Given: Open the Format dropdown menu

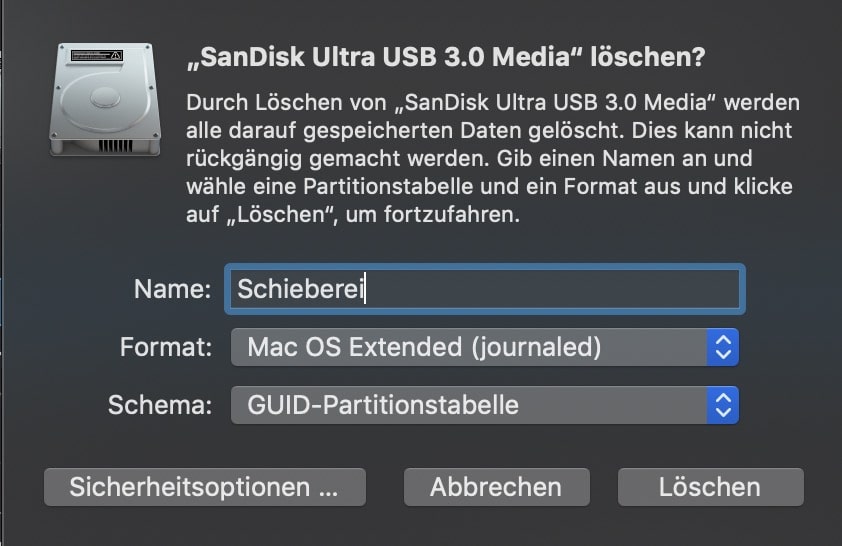Looking at the screenshot, I should pyautogui.click(x=485, y=347).
